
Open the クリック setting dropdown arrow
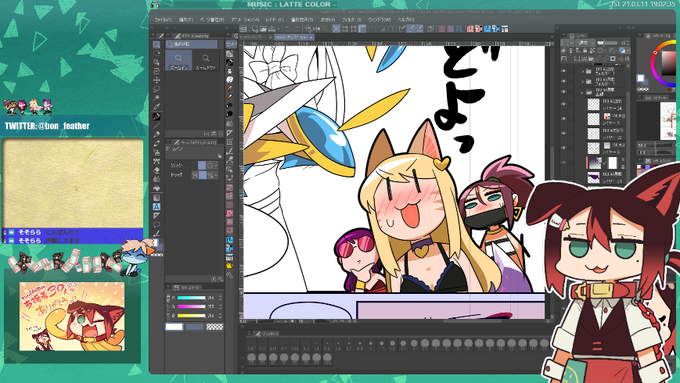pyautogui.click(x=216, y=165)
